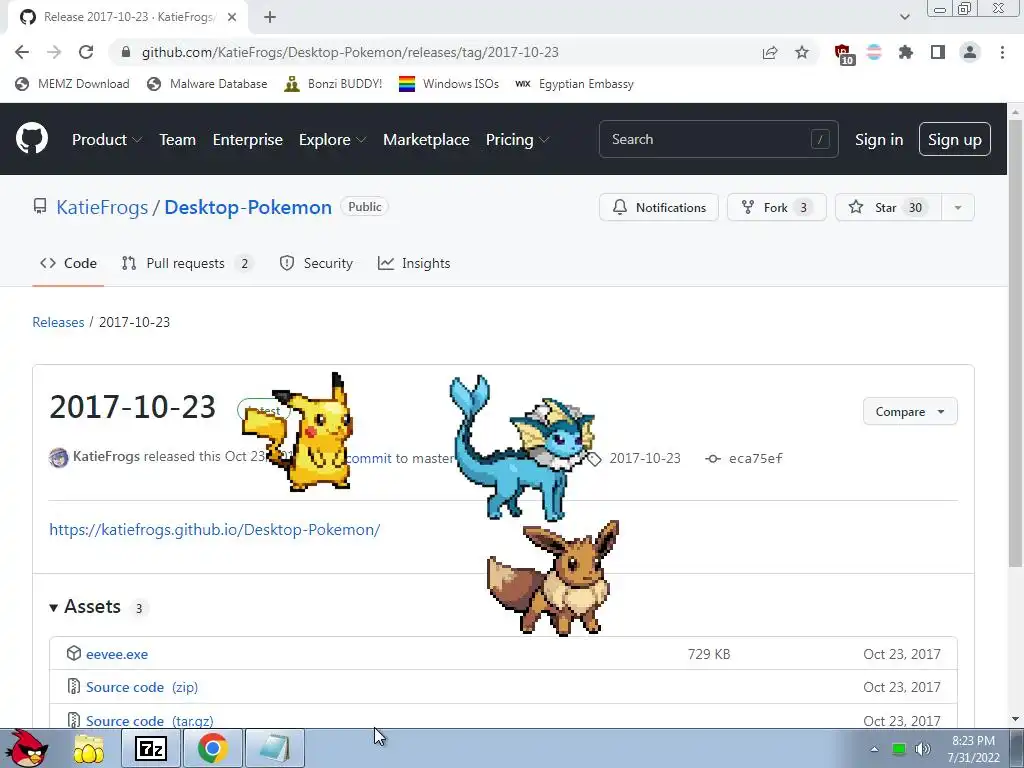Expand the Product menu
The image size is (1024, 768).
106,139
